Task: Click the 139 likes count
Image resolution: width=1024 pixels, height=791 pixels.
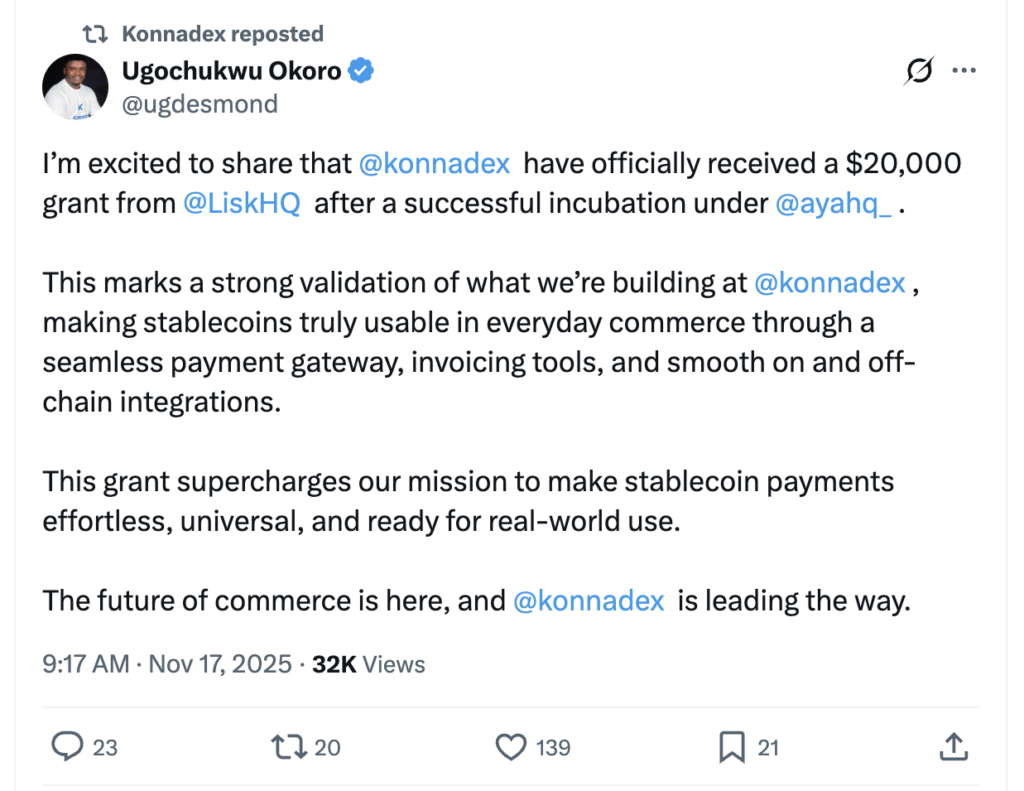Action: coord(553,747)
